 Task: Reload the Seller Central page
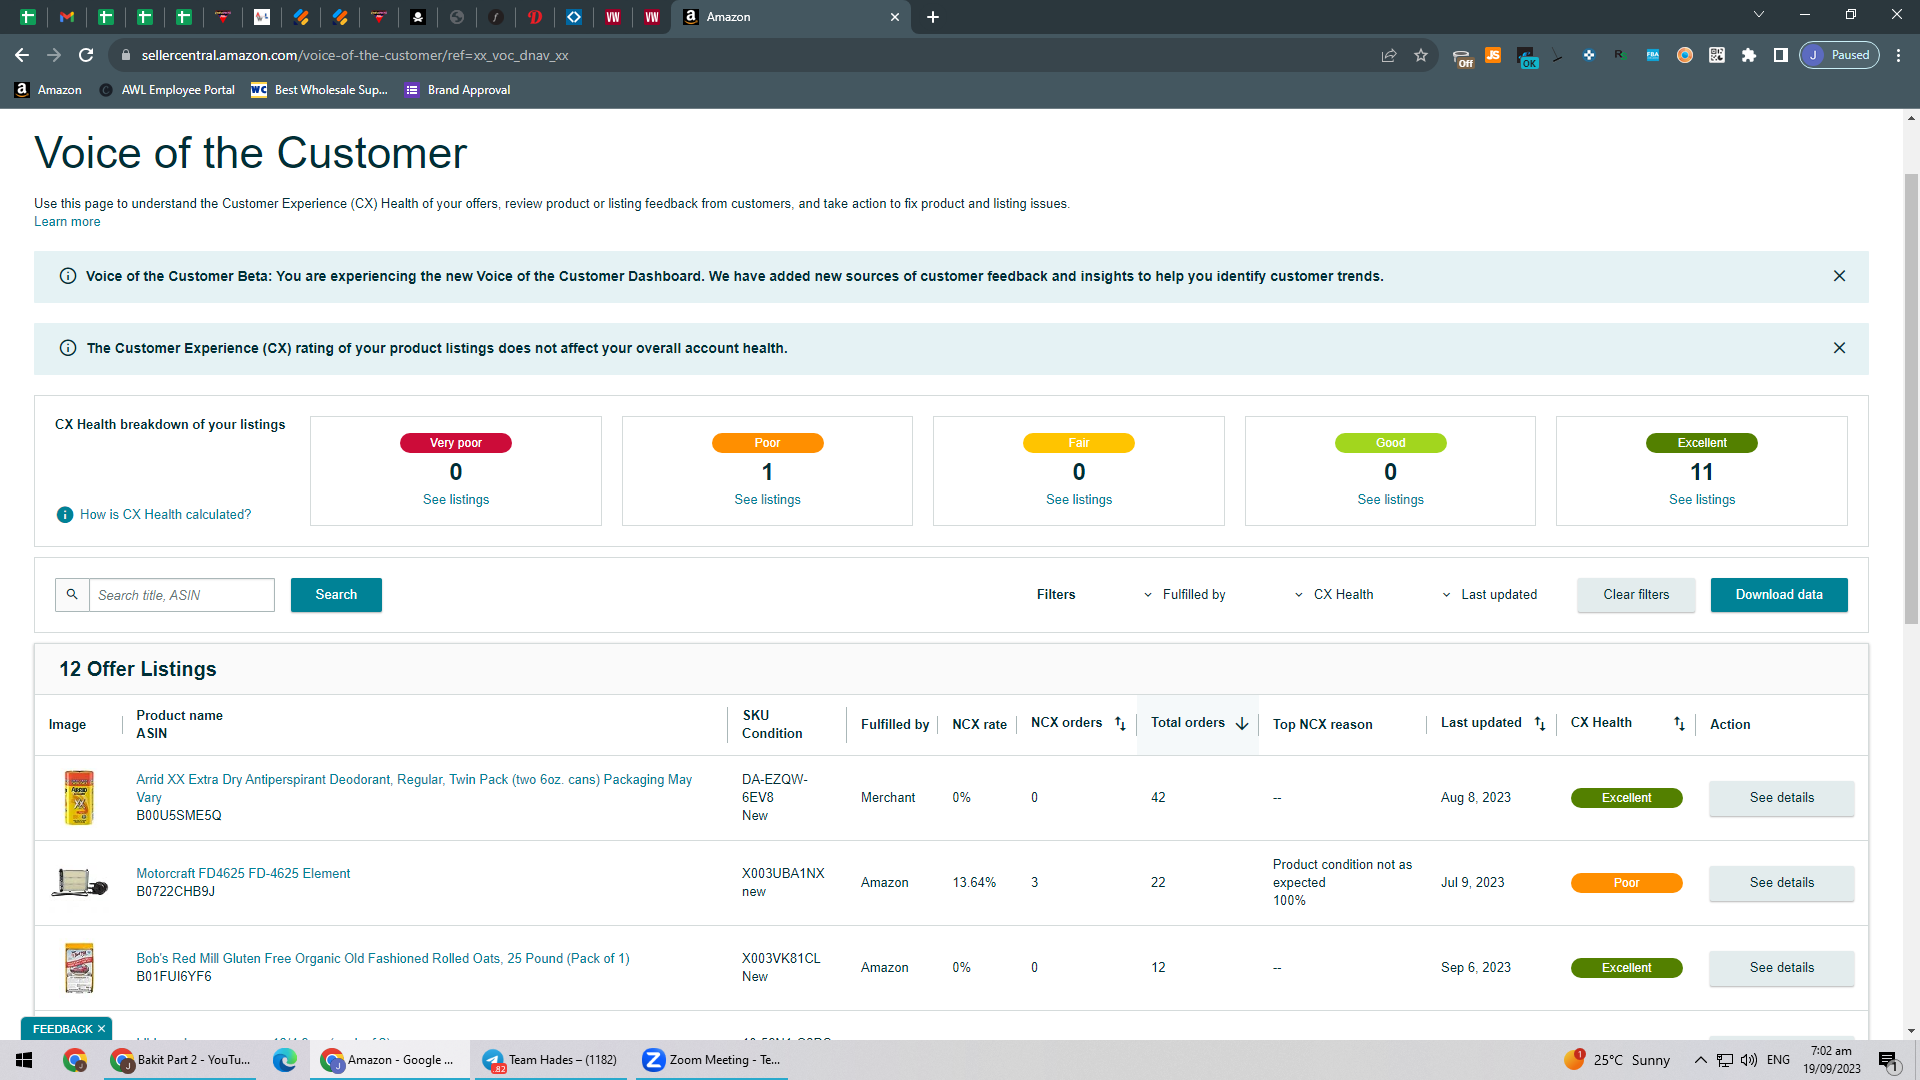pyautogui.click(x=86, y=55)
